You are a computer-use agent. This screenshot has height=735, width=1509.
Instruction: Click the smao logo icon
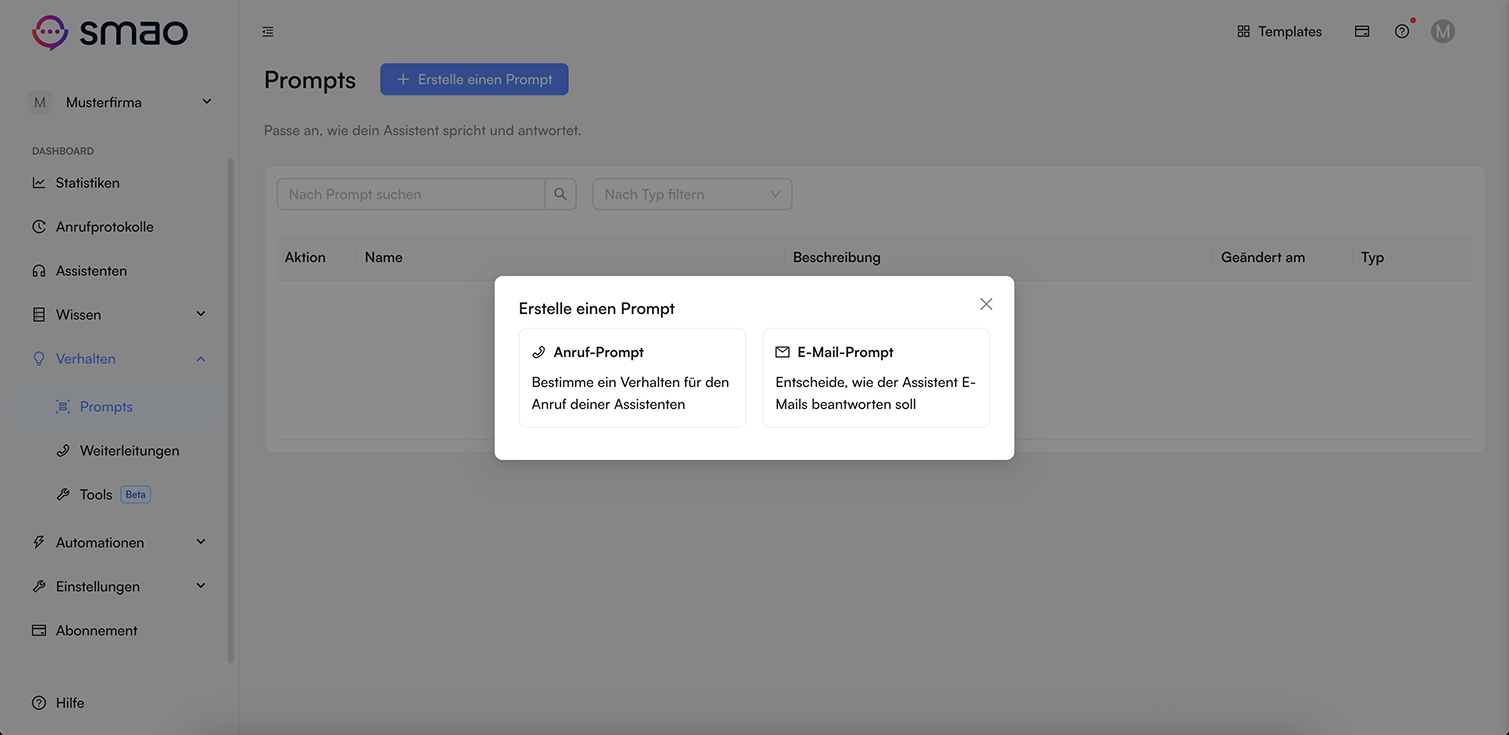[50, 32]
